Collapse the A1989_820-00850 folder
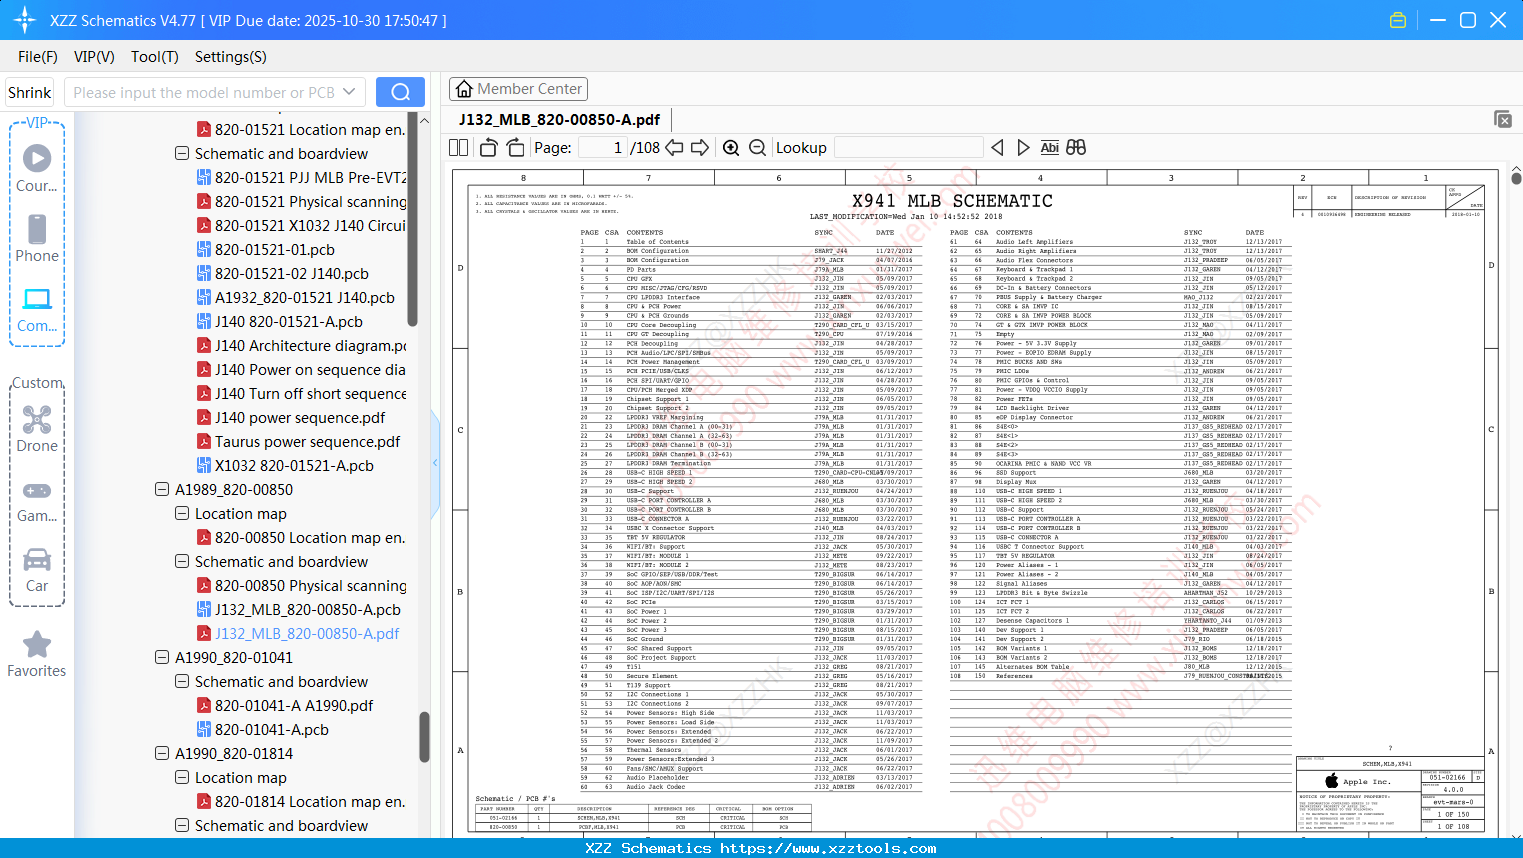Viewport: 1523px width, 858px height. [x=162, y=490]
